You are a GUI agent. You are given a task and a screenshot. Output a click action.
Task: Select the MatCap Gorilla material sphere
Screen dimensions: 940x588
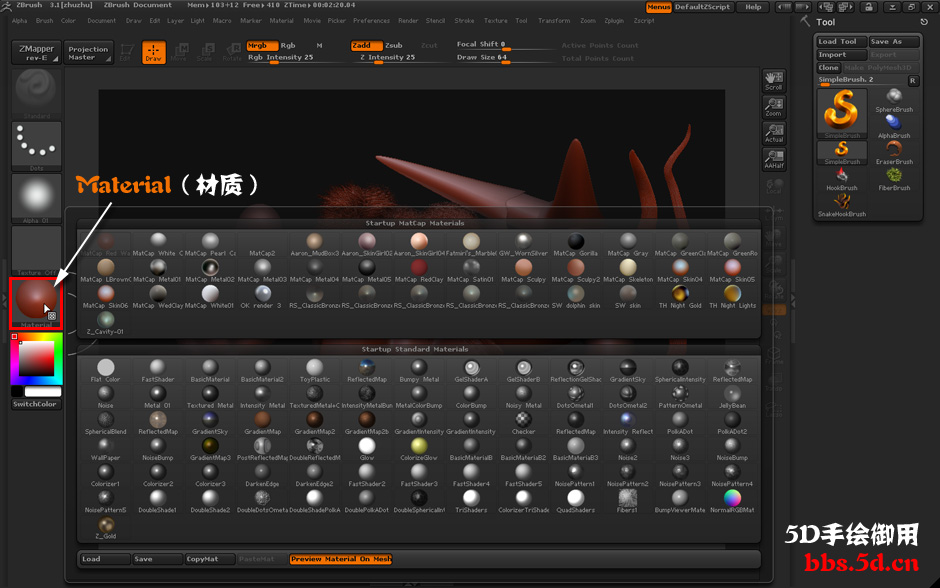pos(576,242)
